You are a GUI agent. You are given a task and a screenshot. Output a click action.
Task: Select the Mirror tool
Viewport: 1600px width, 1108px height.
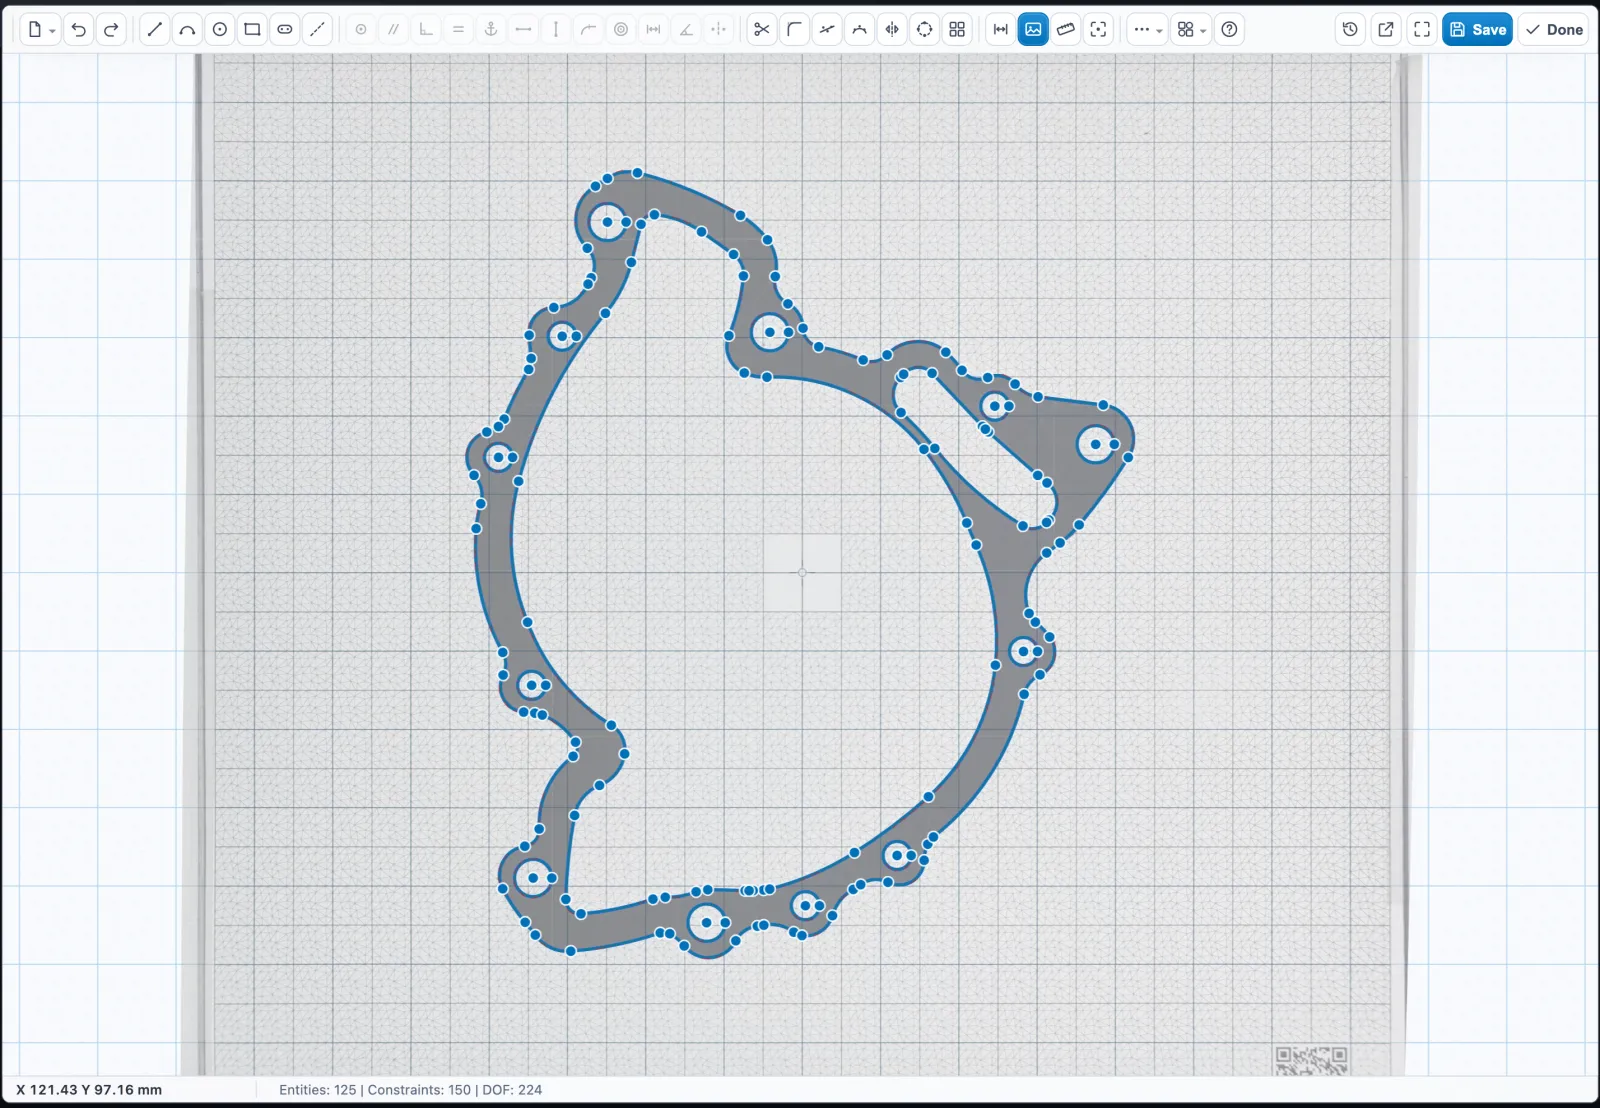[892, 30]
